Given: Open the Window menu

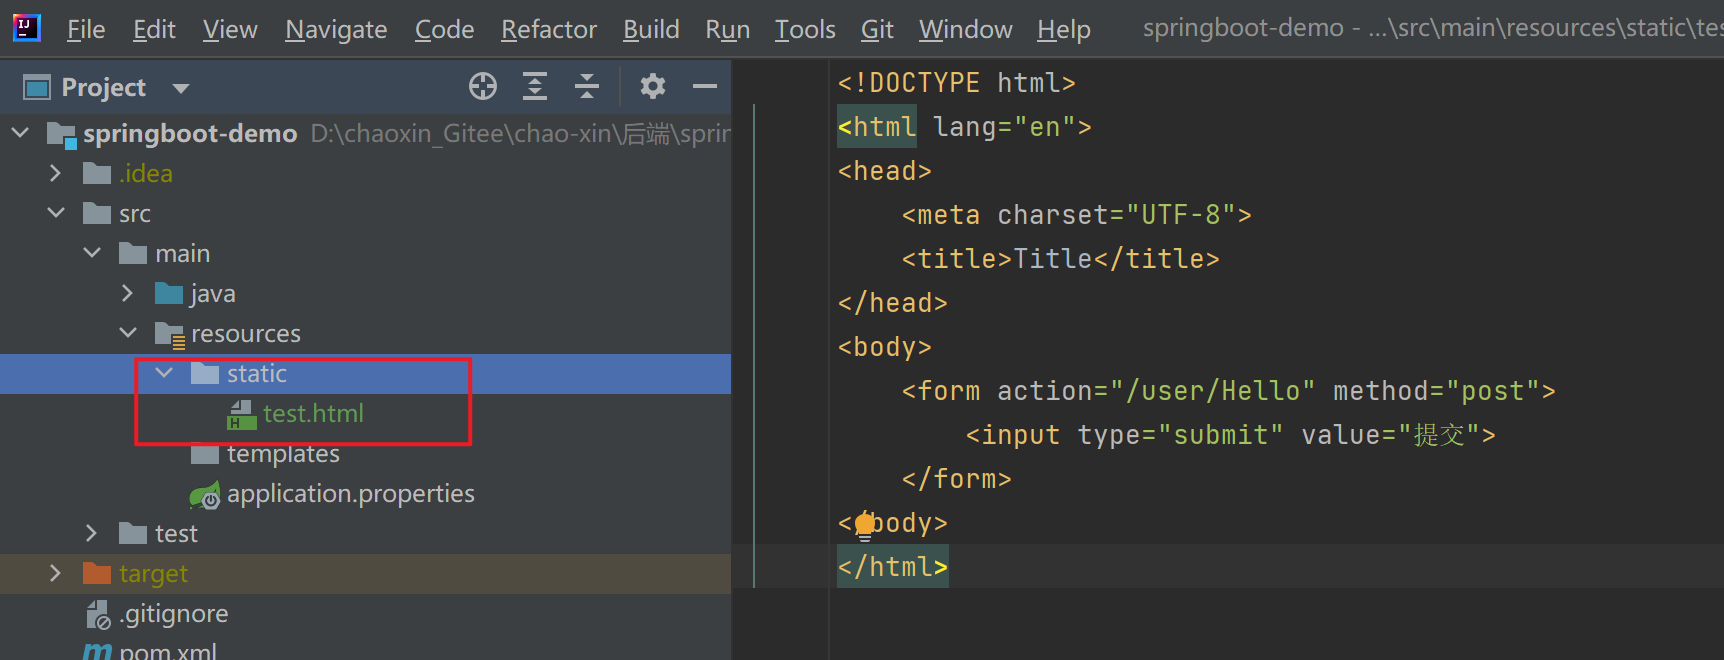Looking at the screenshot, I should coord(966,30).
